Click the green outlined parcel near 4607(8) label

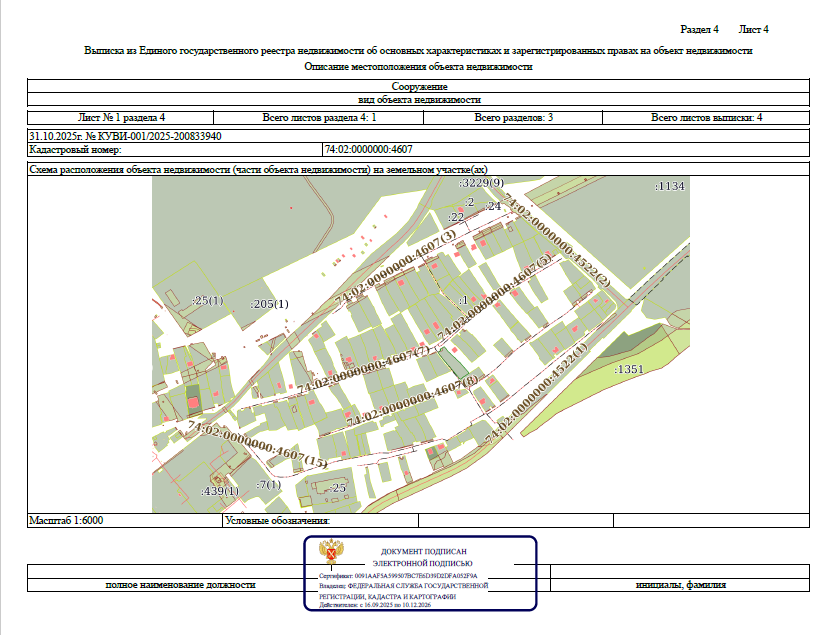coord(453,363)
